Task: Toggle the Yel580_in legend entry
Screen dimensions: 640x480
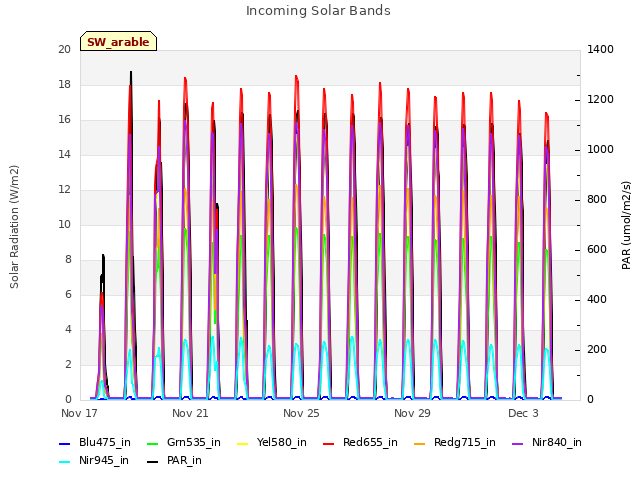Action: (x=272, y=442)
